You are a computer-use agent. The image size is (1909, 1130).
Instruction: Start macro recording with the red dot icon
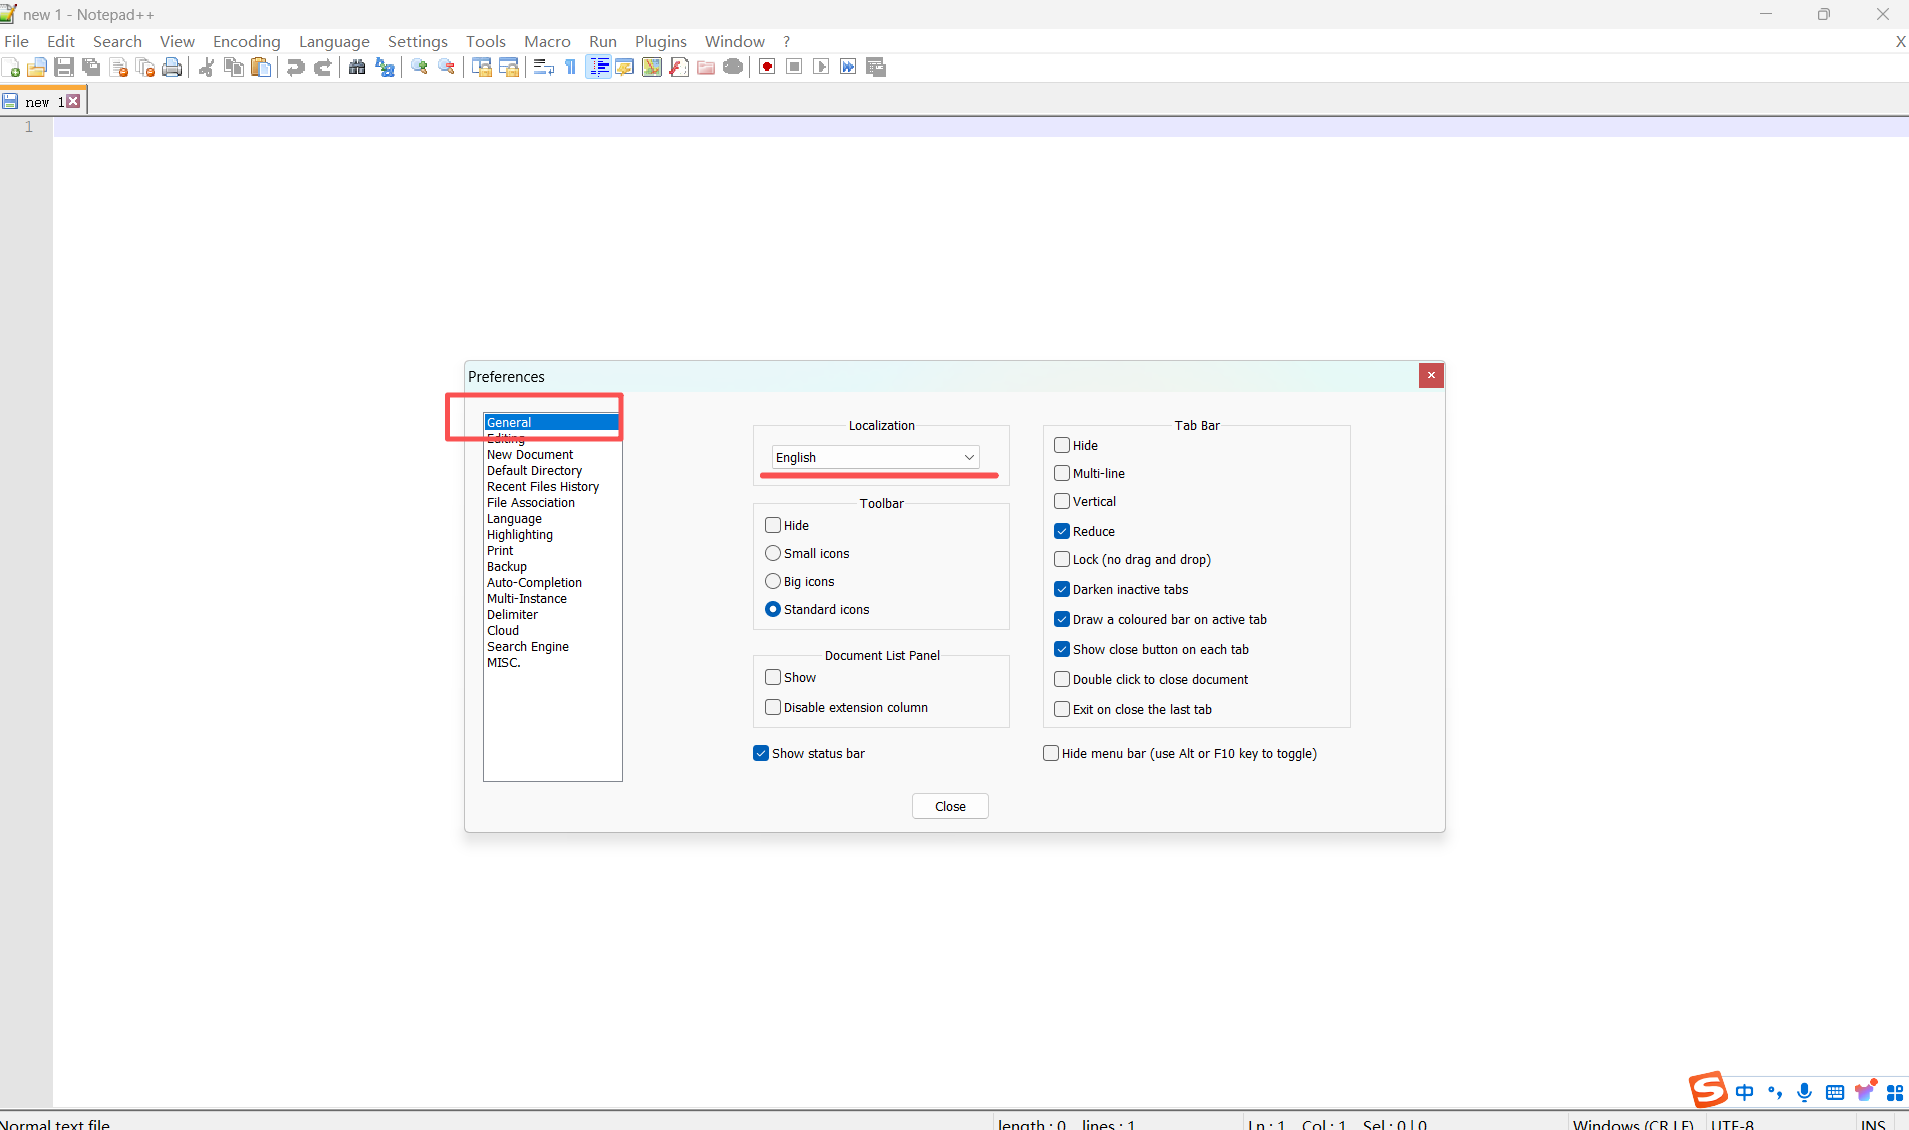click(x=767, y=67)
